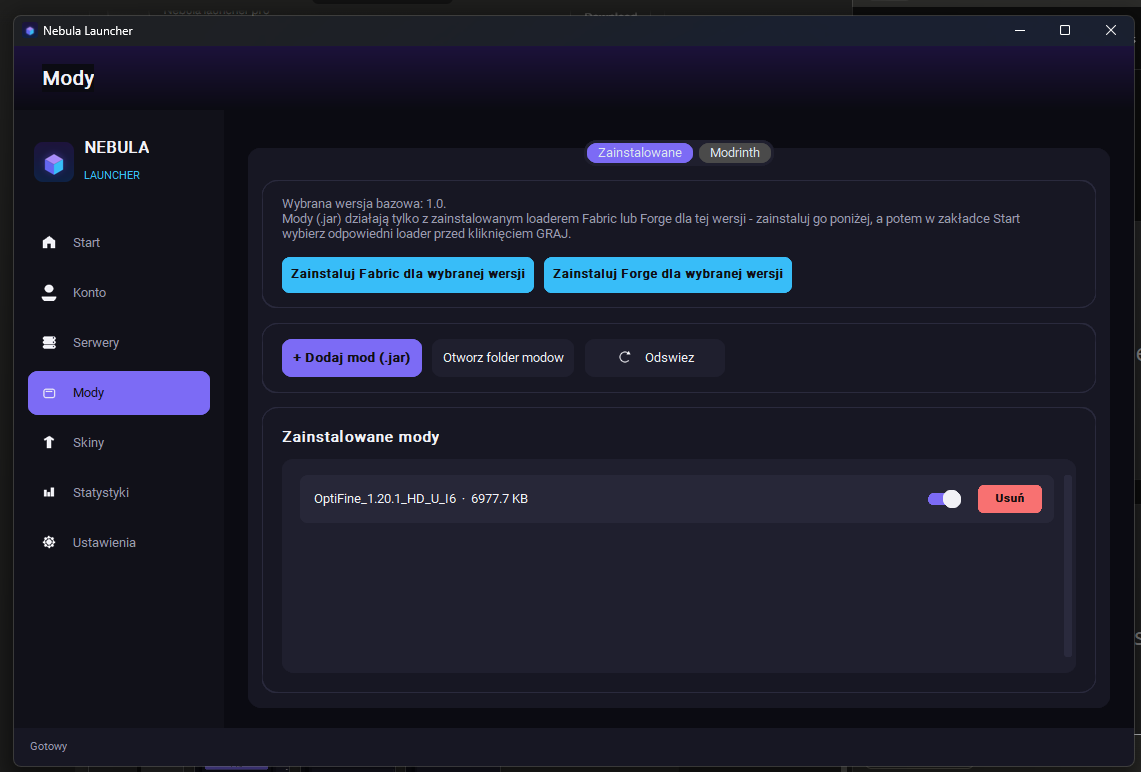The height and width of the screenshot is (772, 1141).
Task: Click the Gotowy status bar text
Action: pyautogui.click(x=49, y=747)
